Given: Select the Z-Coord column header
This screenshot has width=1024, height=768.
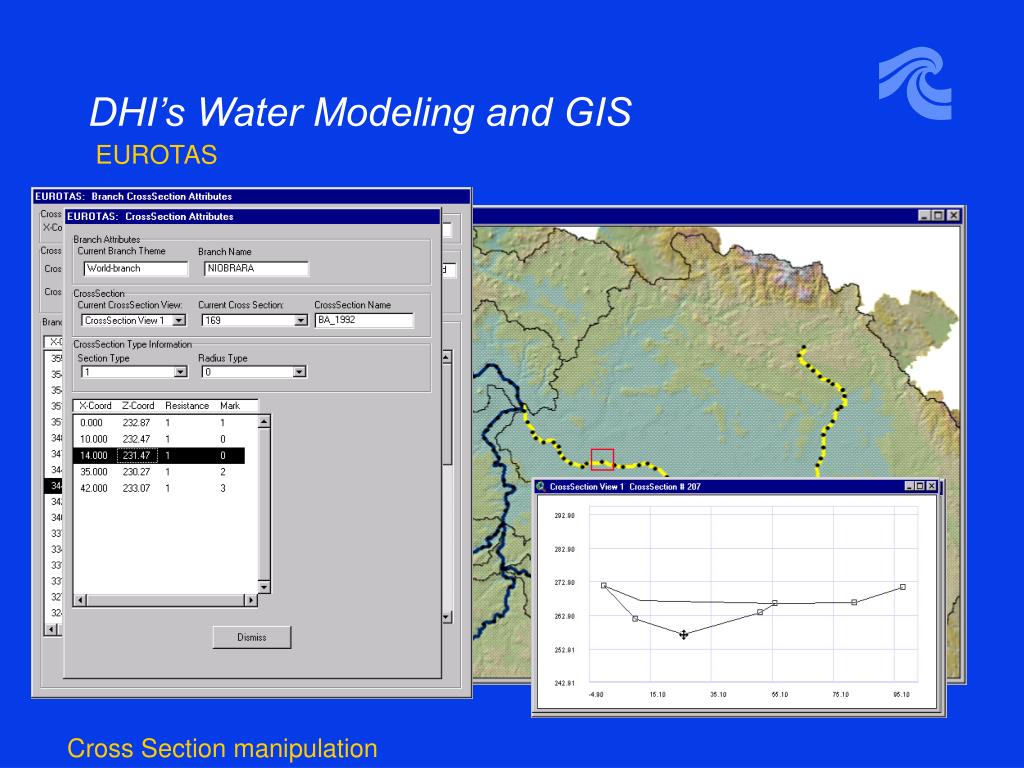Looking at the screenshot, I should [138, 406].
